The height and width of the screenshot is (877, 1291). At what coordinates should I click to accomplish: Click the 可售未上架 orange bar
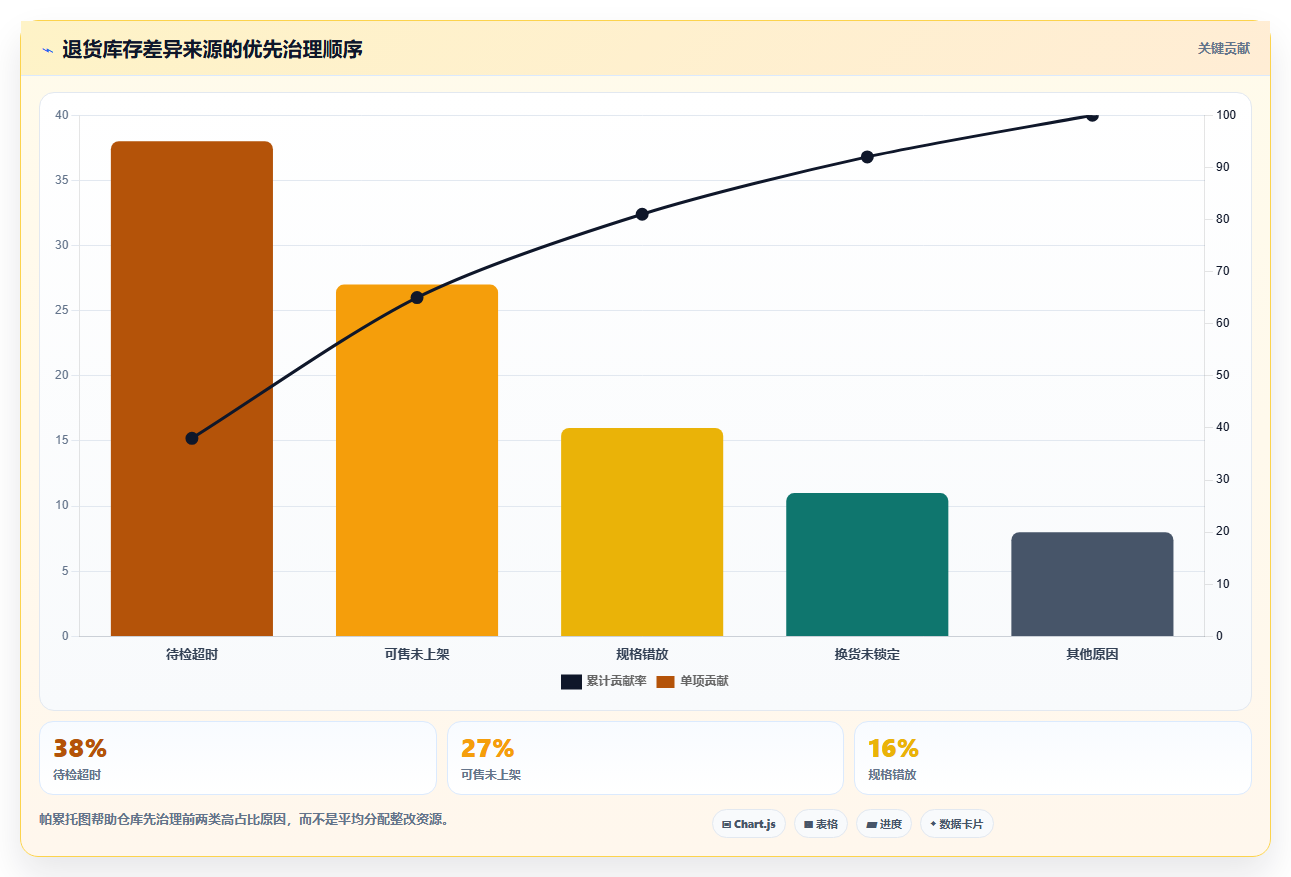(417, 460)
